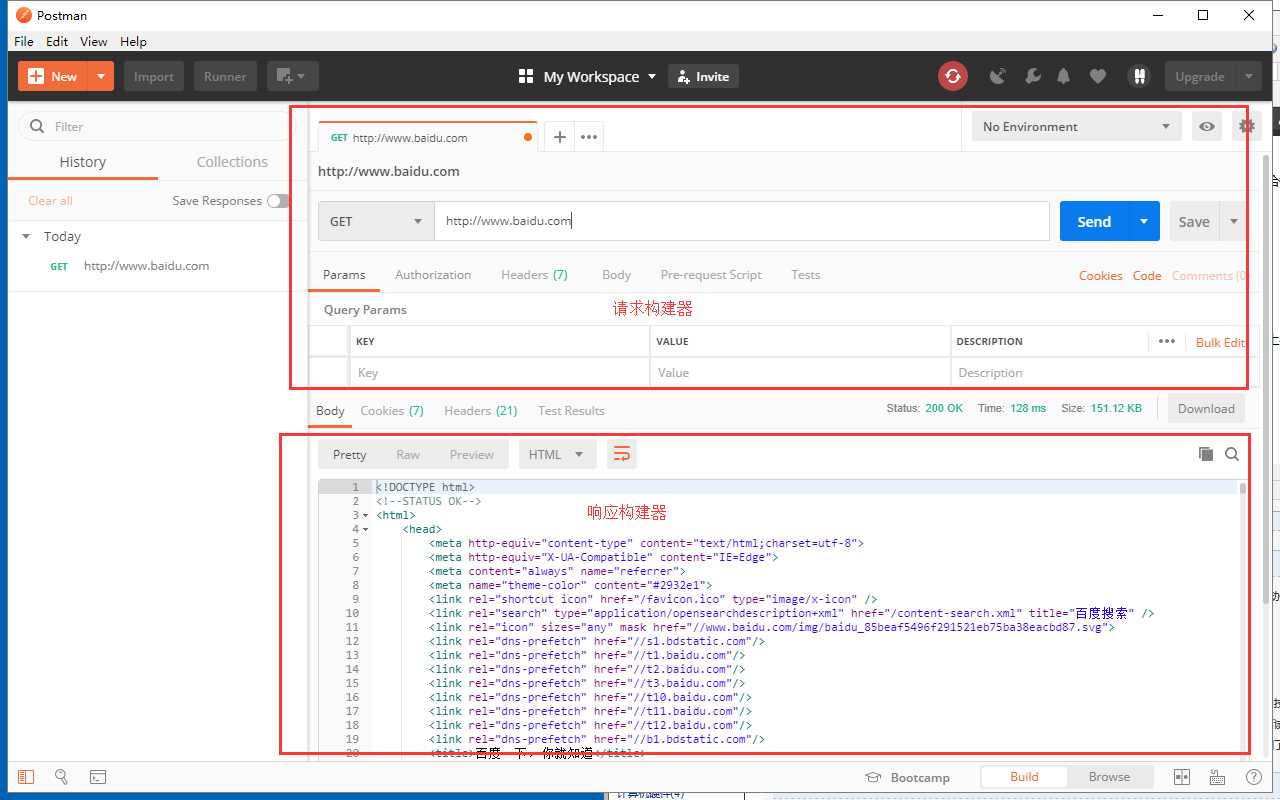The width and height of the screenshot is (1280, 800).
Task: Click the Invite button
Action: coord(703,76)
